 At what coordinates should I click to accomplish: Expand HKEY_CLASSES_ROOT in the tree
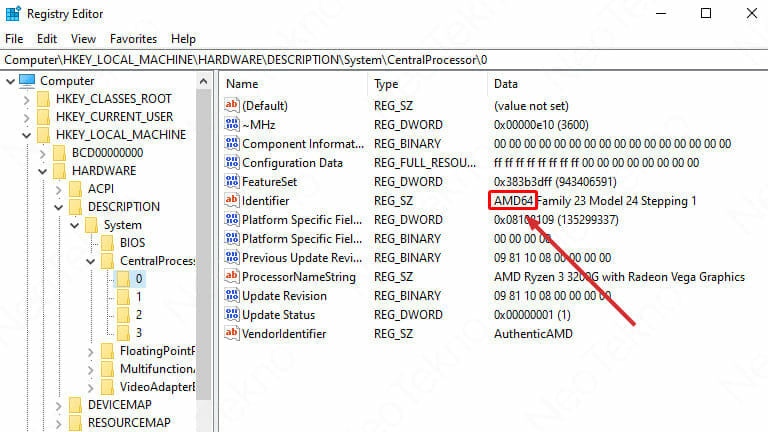tap(26, 99)
